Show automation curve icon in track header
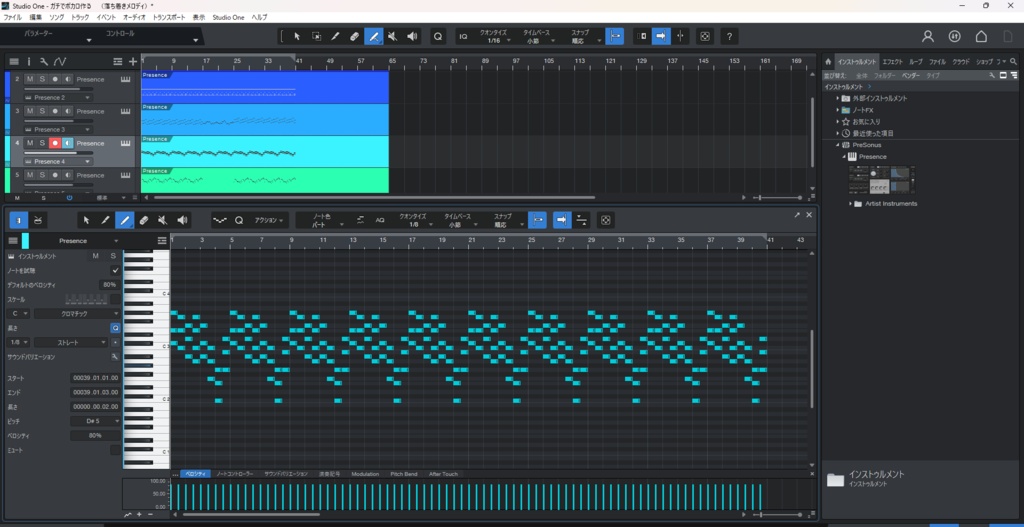The height and width of the screenshot is (527, 1024). (60, 61)
